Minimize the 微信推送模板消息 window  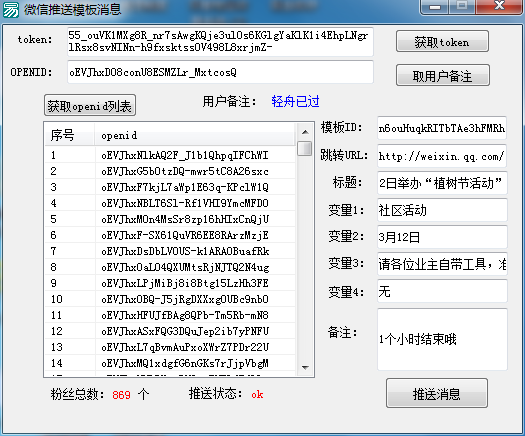point(435,6)
